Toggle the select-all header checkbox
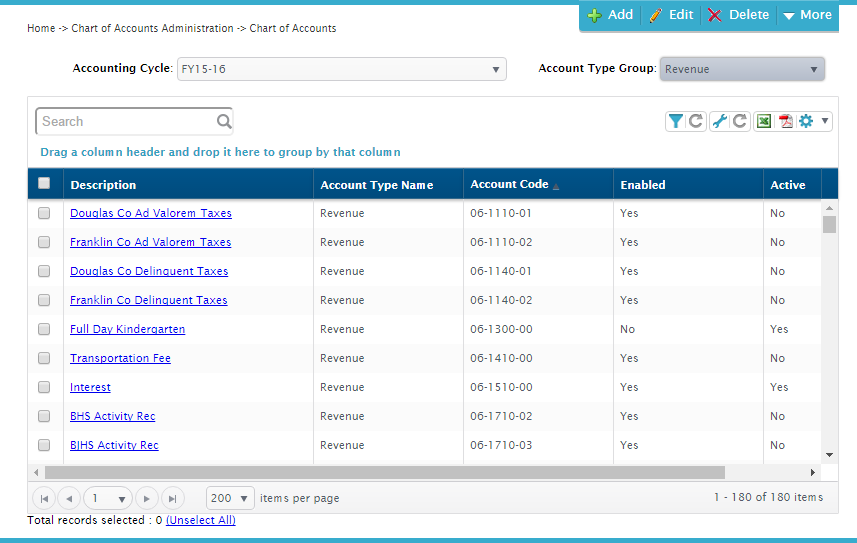The image size is (857, 543). coord(44,183)
